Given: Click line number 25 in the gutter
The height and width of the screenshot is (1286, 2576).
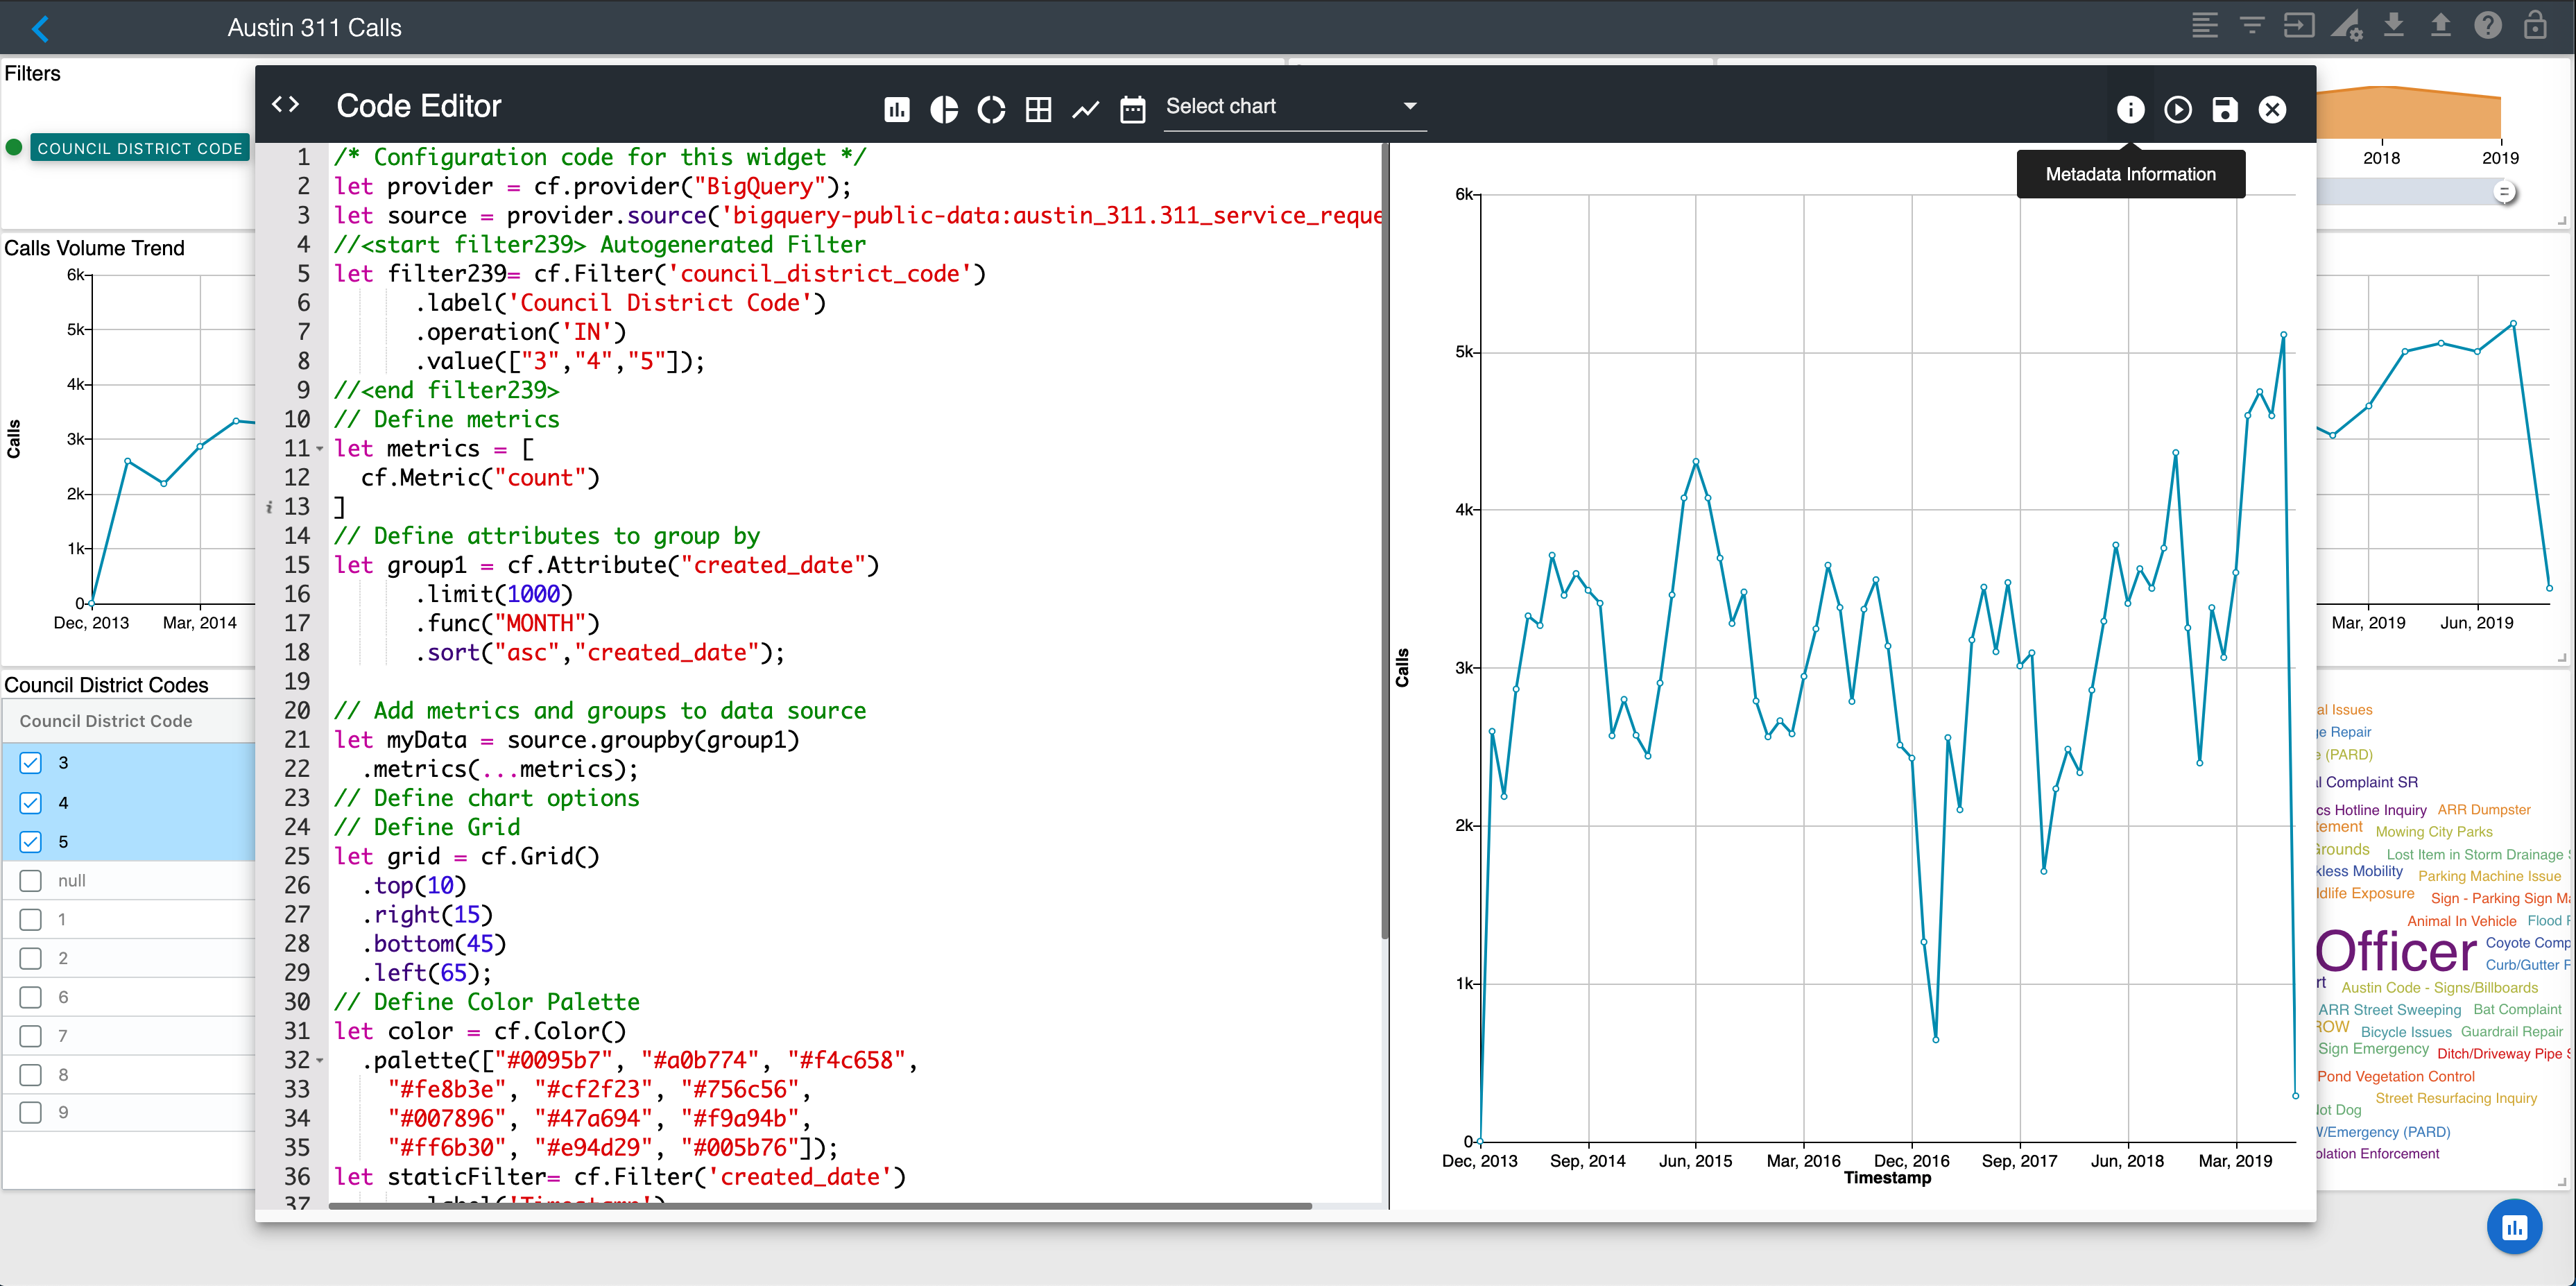Looking at the screenshot, I should (x=297, y=857).
